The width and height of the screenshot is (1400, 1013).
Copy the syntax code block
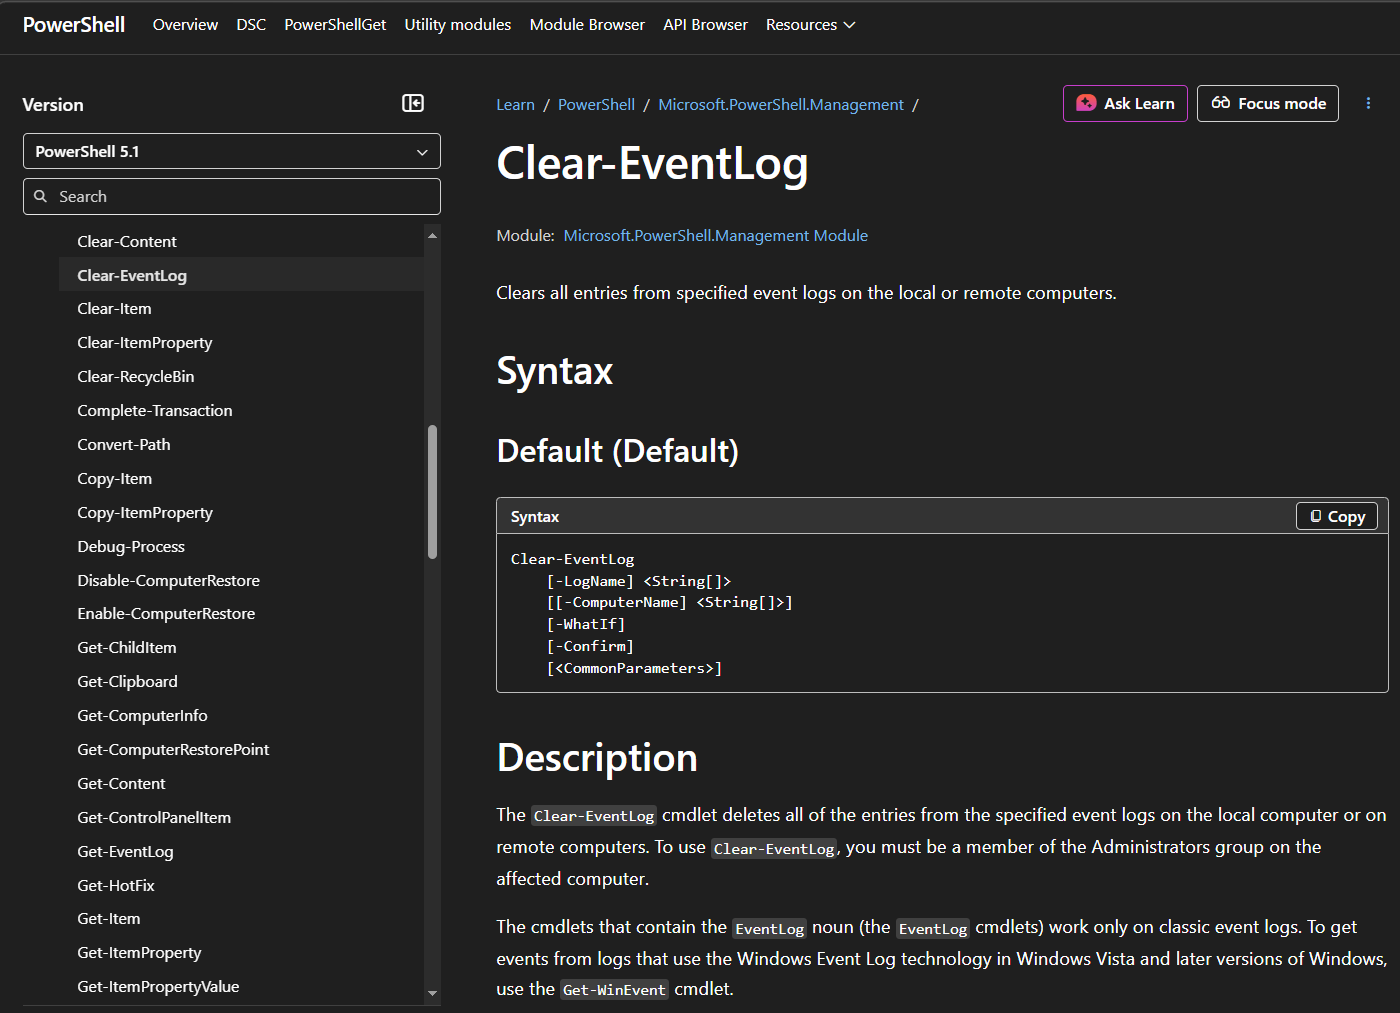[1337, 516]
